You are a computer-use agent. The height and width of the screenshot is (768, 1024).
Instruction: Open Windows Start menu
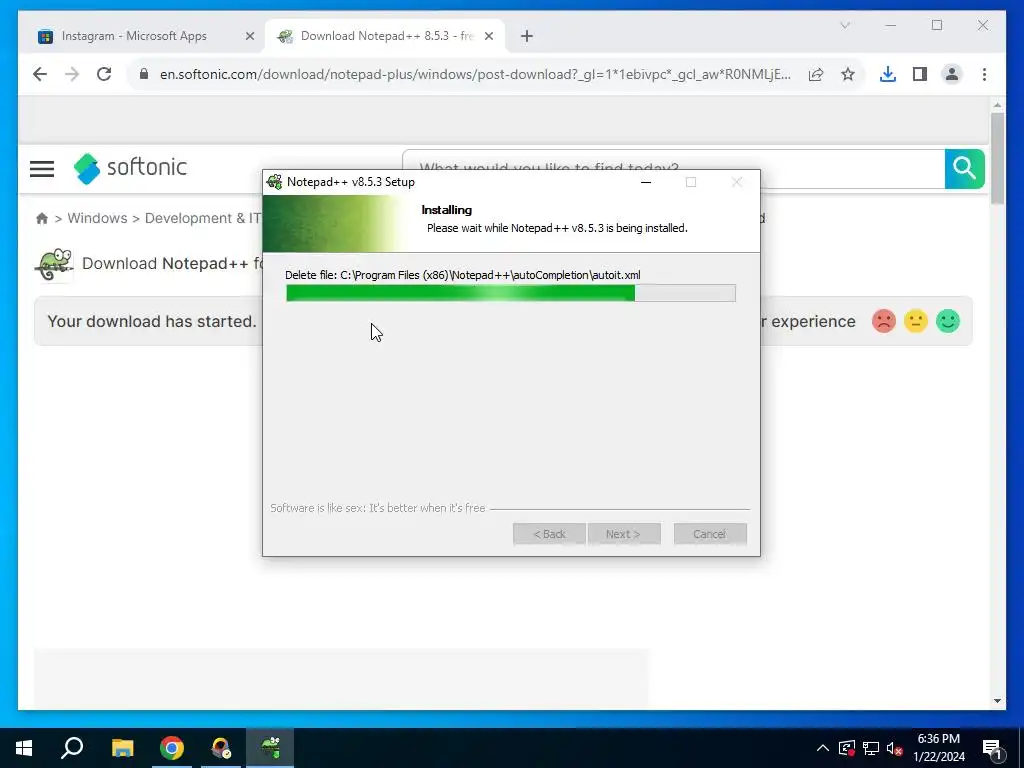pos(24,748)
